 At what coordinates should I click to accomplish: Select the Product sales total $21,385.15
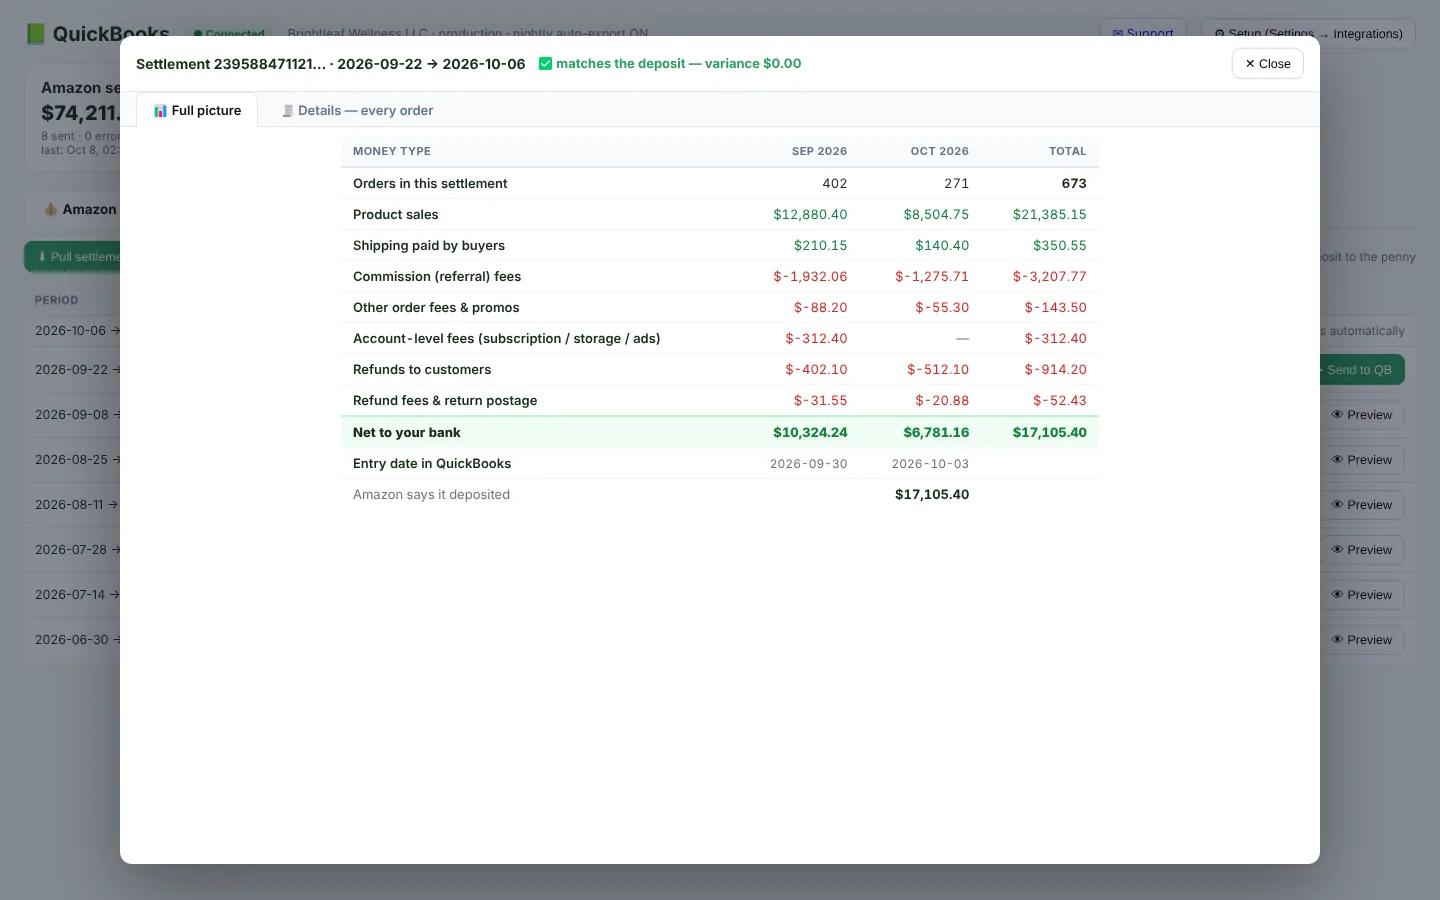click(x=1049, y=214)
